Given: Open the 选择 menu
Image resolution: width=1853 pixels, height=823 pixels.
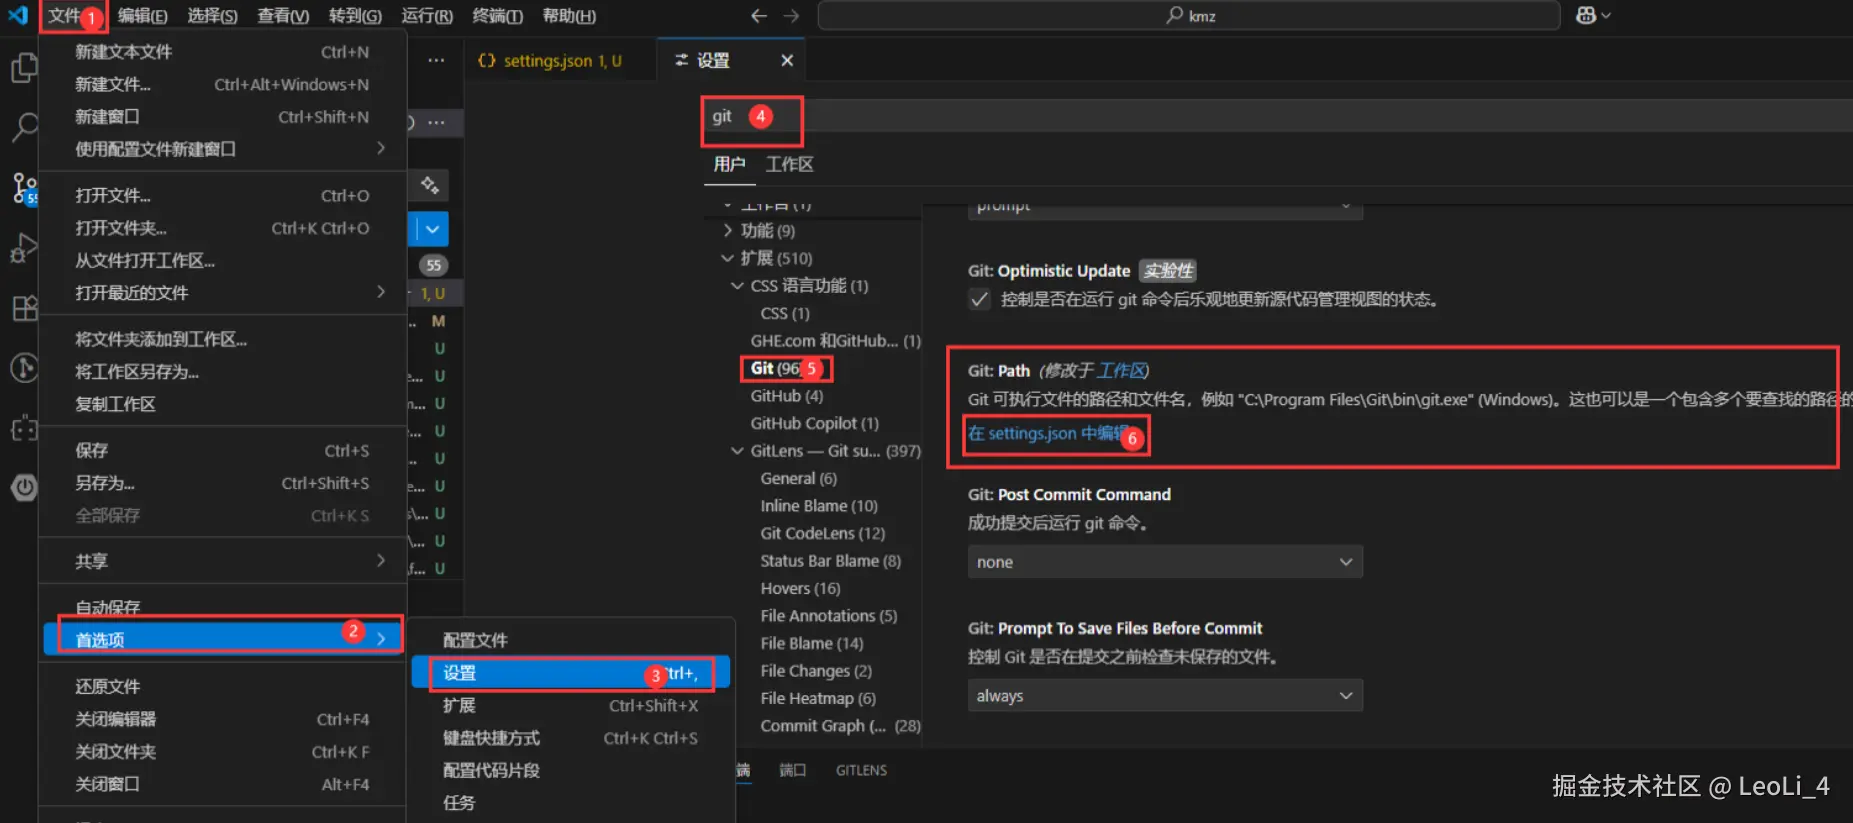Looking at the screenshot, I should [212, 16].
